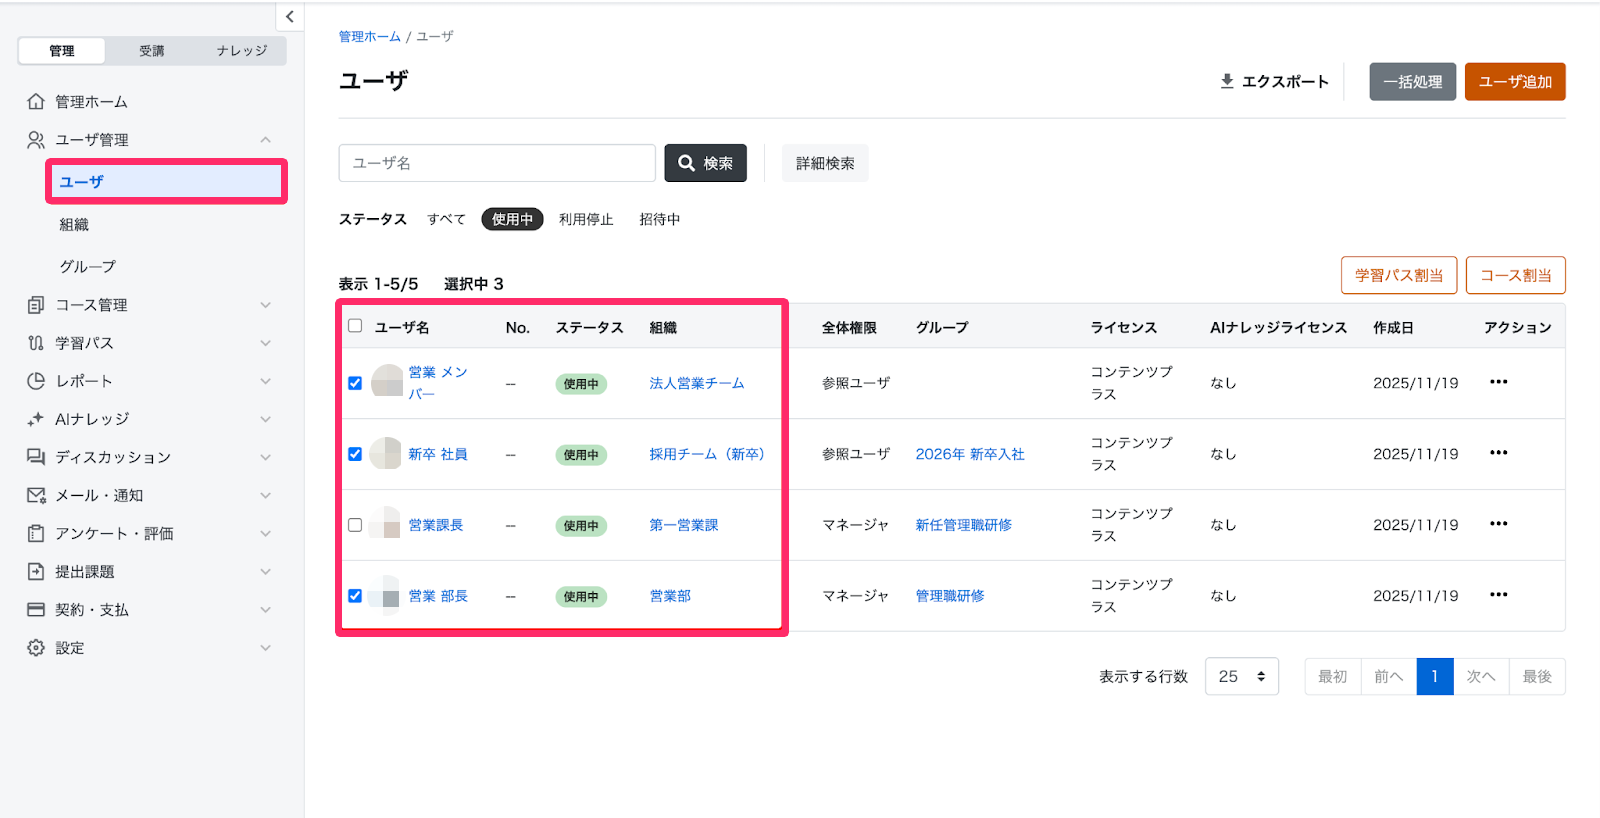
Task: Click the card icon beside 契約・支払
Action: point(36,609)
